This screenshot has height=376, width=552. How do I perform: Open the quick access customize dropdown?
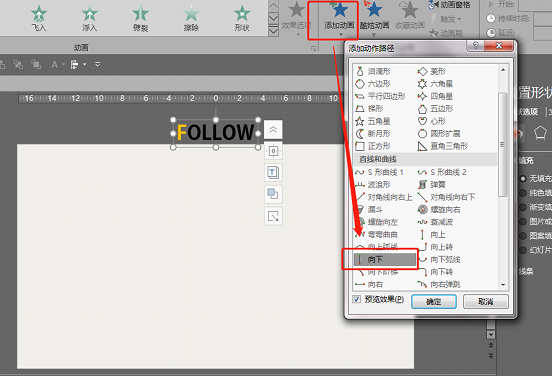pyautogui.click(x=98, y=64)
